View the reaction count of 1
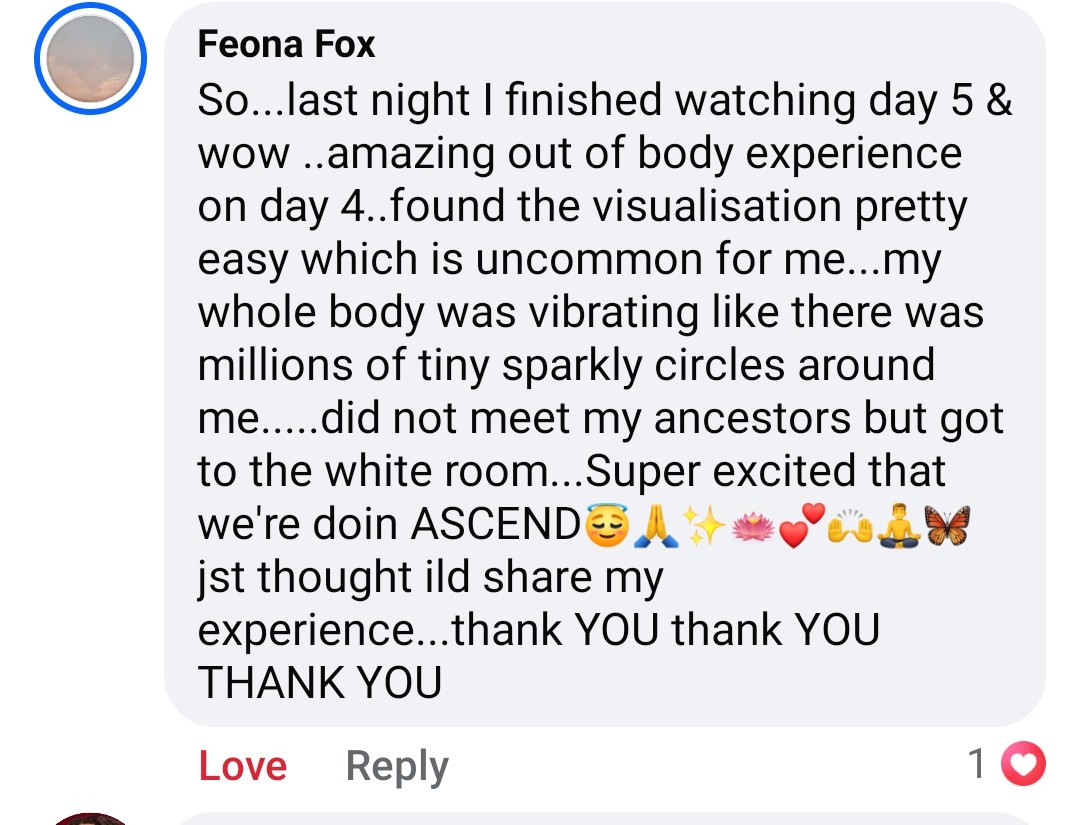Screen dimensions: 1080x825 [978, 765]
